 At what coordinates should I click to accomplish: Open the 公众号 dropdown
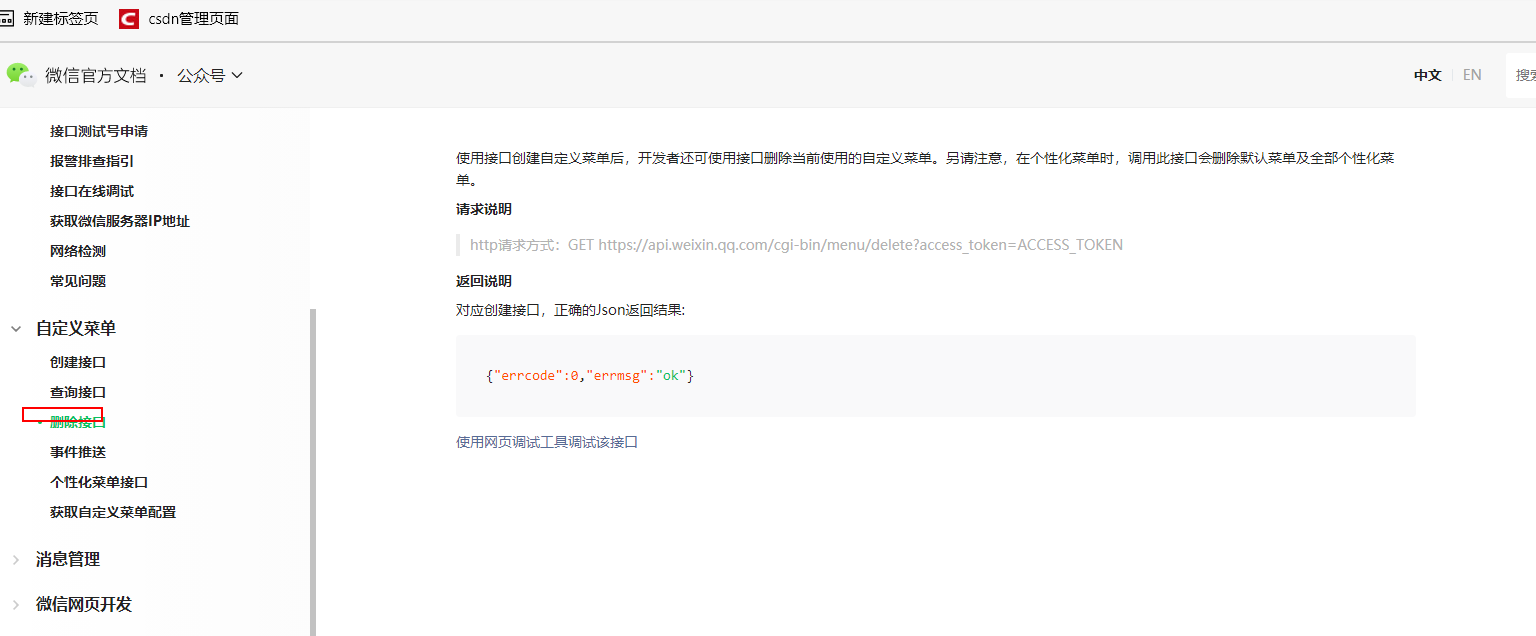210,75
